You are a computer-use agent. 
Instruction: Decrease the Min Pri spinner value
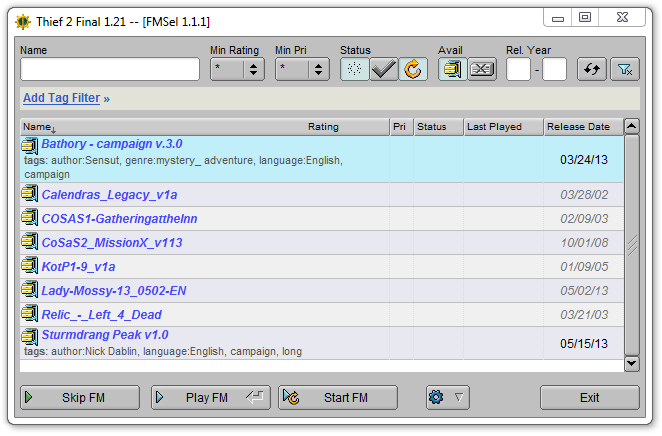pos(318,73)
